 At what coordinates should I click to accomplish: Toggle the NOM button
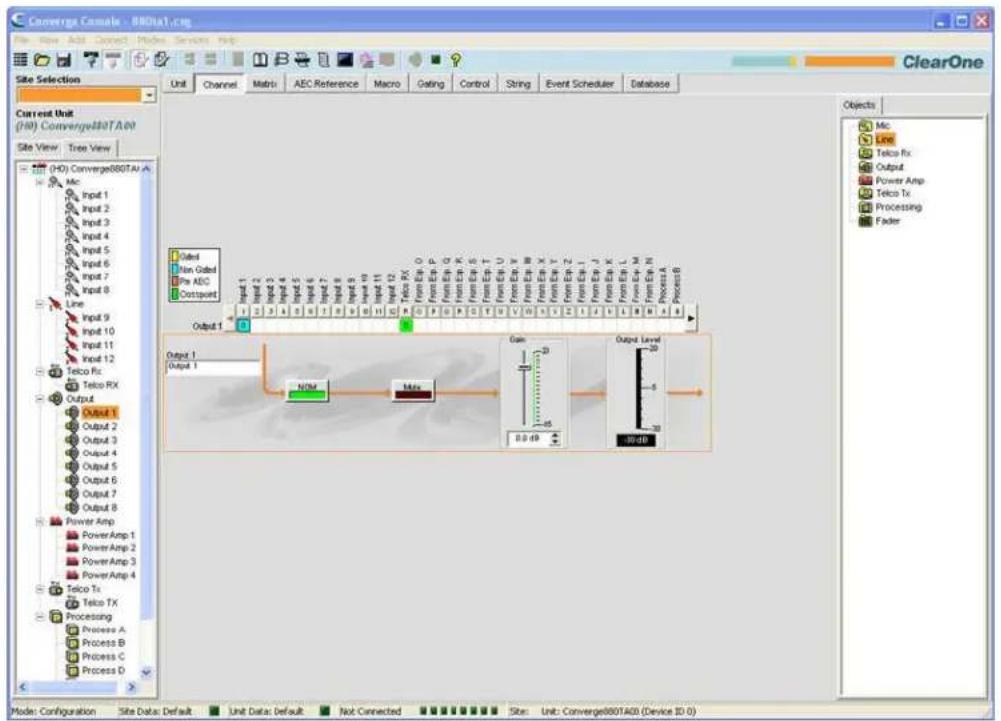(307, 390)
